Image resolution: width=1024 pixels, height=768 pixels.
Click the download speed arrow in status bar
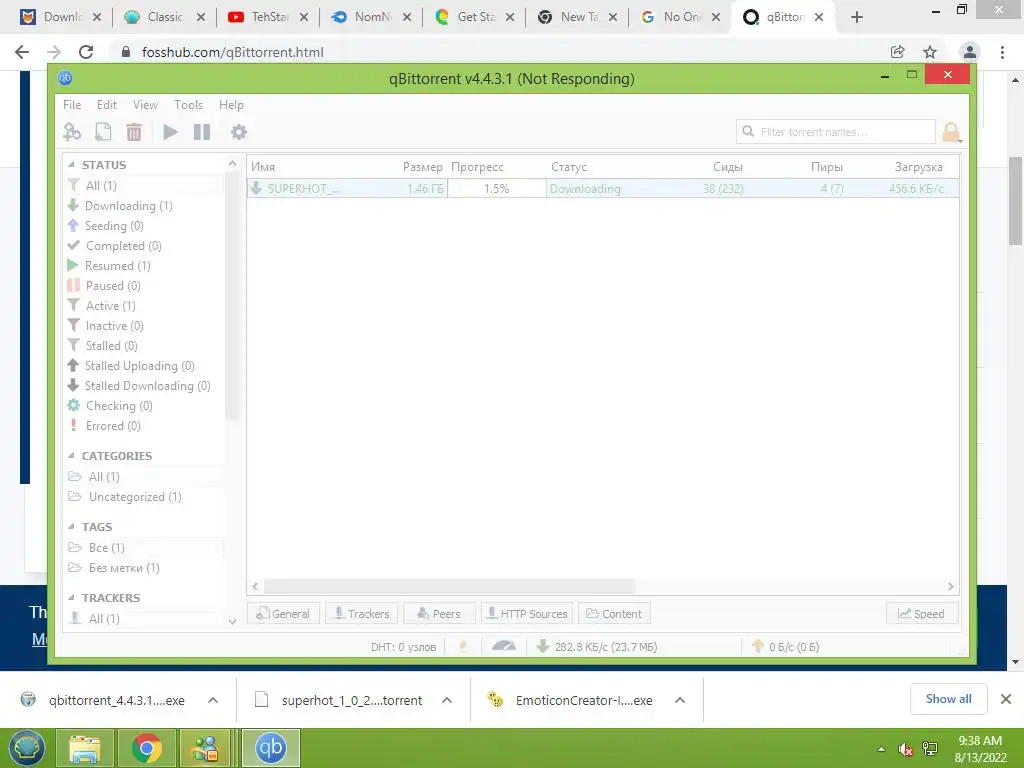tap(542, 647)
